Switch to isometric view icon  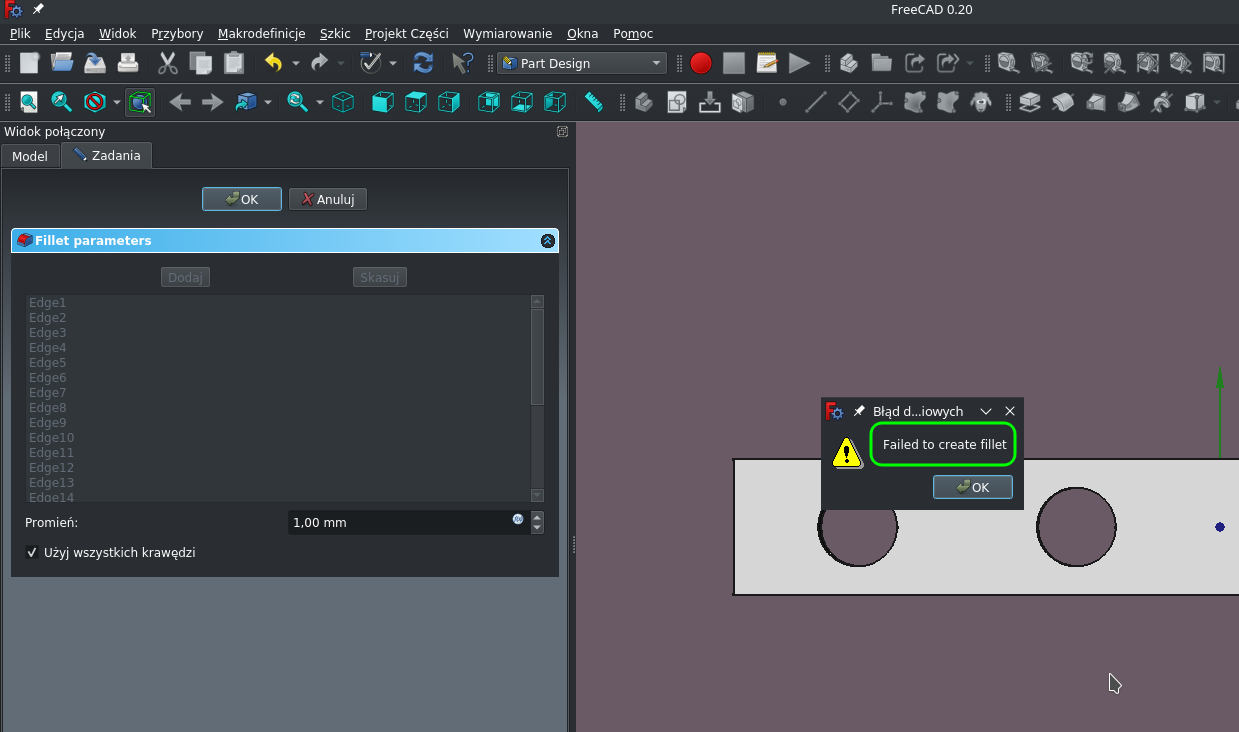point(343,101)
